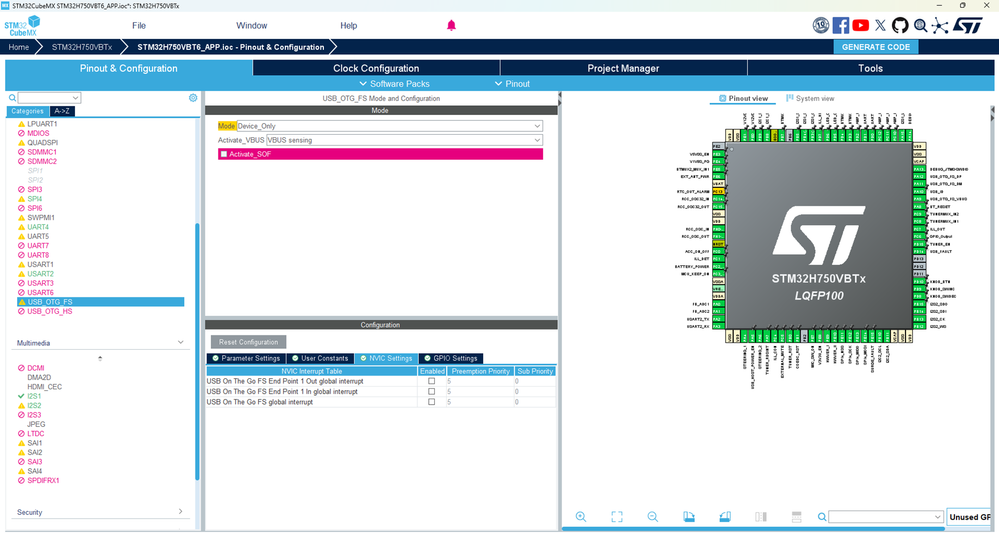The height and width of the screenshot is (537, 999).
Task: Select LTDC in the Multimedia list
Action: pos(36,434)
